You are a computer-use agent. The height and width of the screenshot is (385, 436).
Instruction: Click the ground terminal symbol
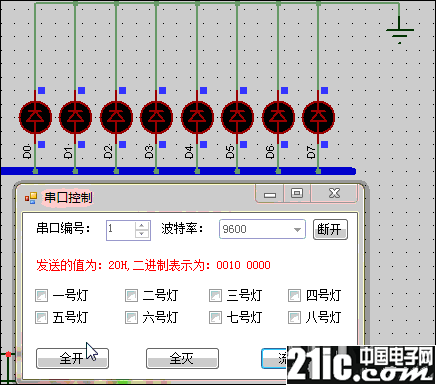pyautogui.click(x=400, y=32)
